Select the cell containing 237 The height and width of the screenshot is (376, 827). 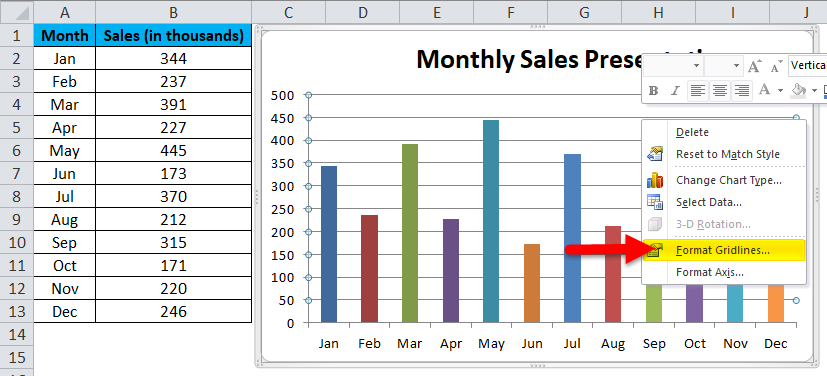[x=174, y=82]
